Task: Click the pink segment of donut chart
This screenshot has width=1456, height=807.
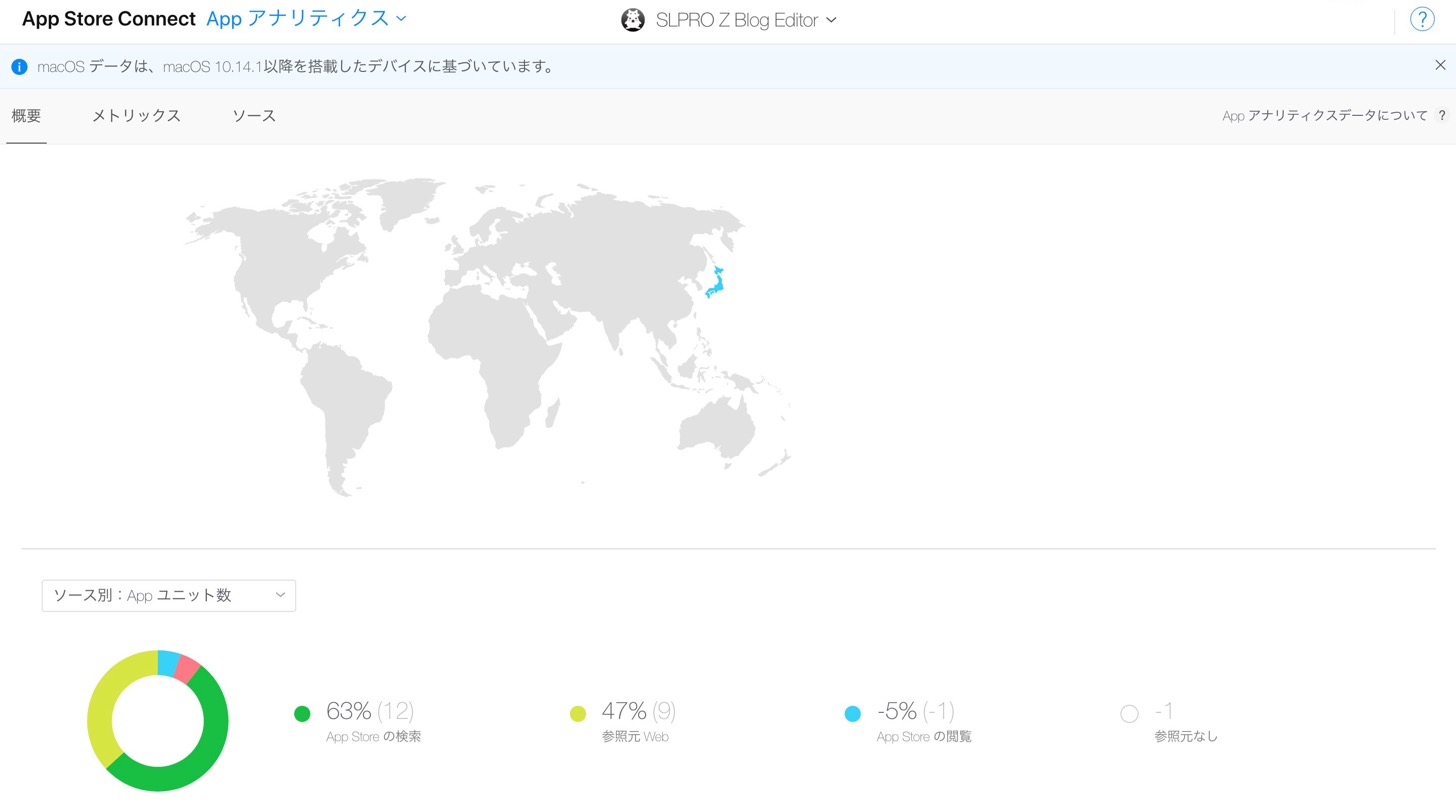Action: click(187, 668)
